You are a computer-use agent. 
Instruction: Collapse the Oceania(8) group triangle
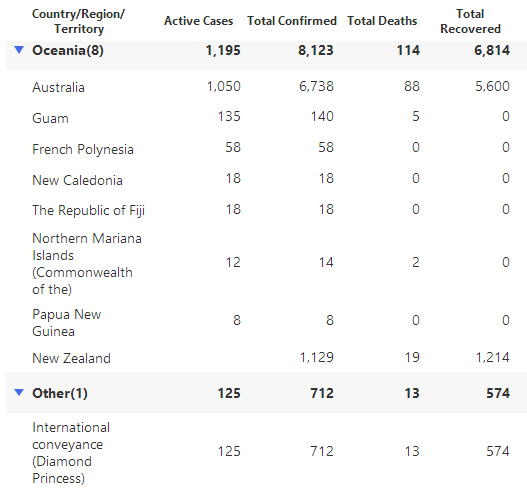(x=19, y=50)
